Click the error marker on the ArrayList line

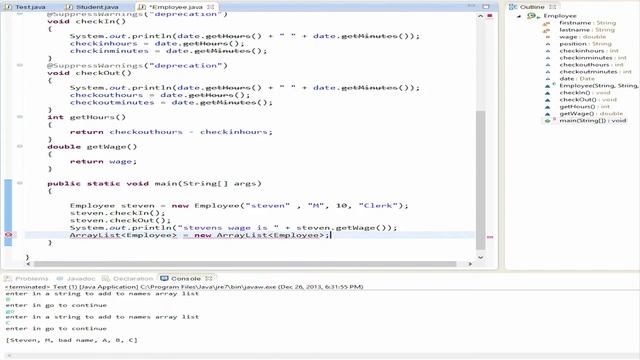point(8,235)
